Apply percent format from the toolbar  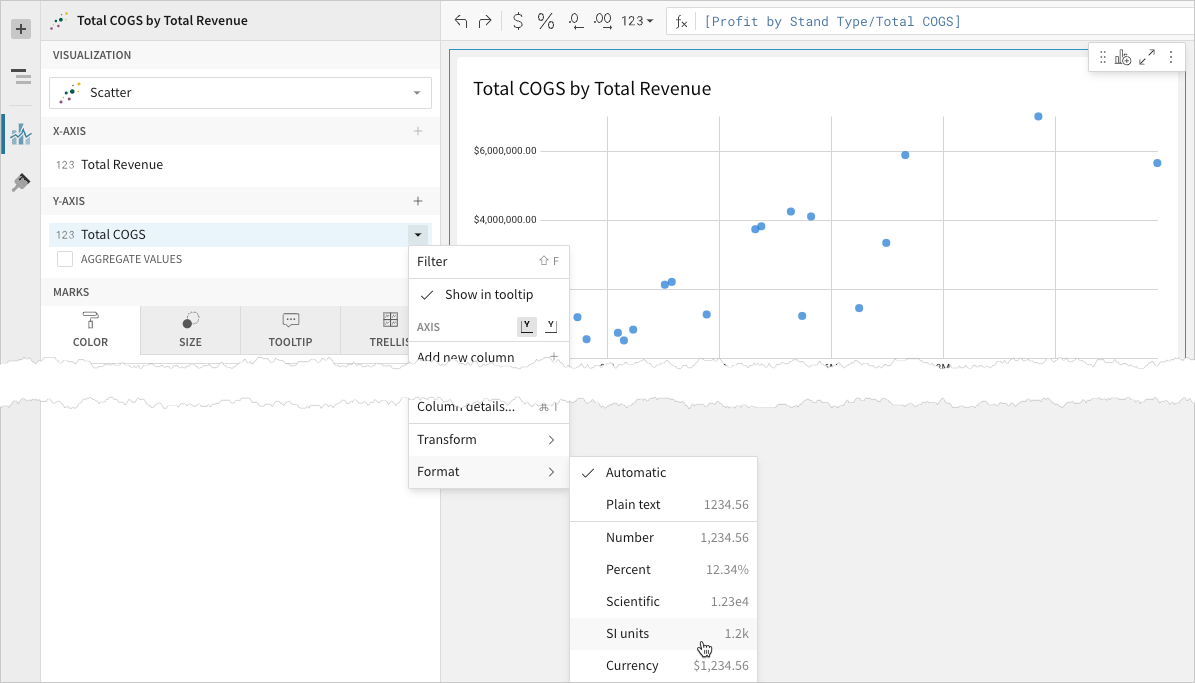pyautogui.click(x=546, y=21)
